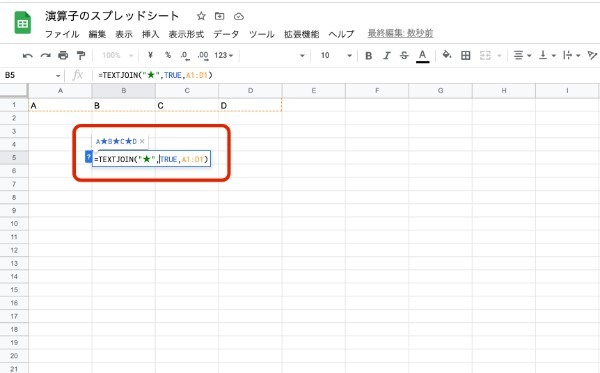The height and width of the screenshot is (373, 600).
Task: Select the paint format roller
Action: click(81, 55)
